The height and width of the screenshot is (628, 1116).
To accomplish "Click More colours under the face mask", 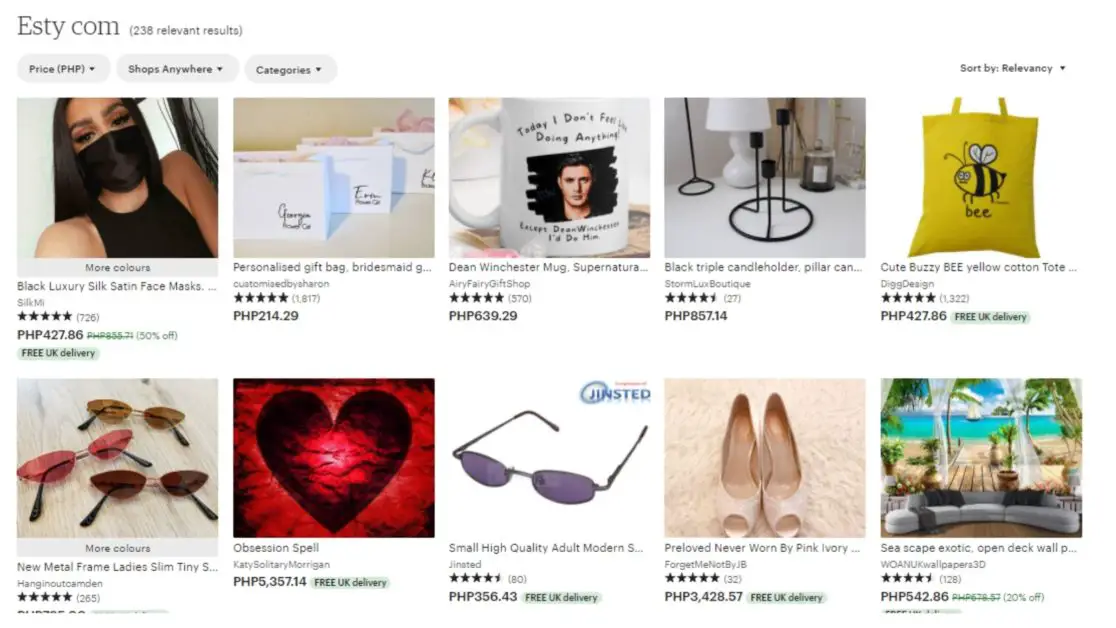I will (x=117, y=268).
